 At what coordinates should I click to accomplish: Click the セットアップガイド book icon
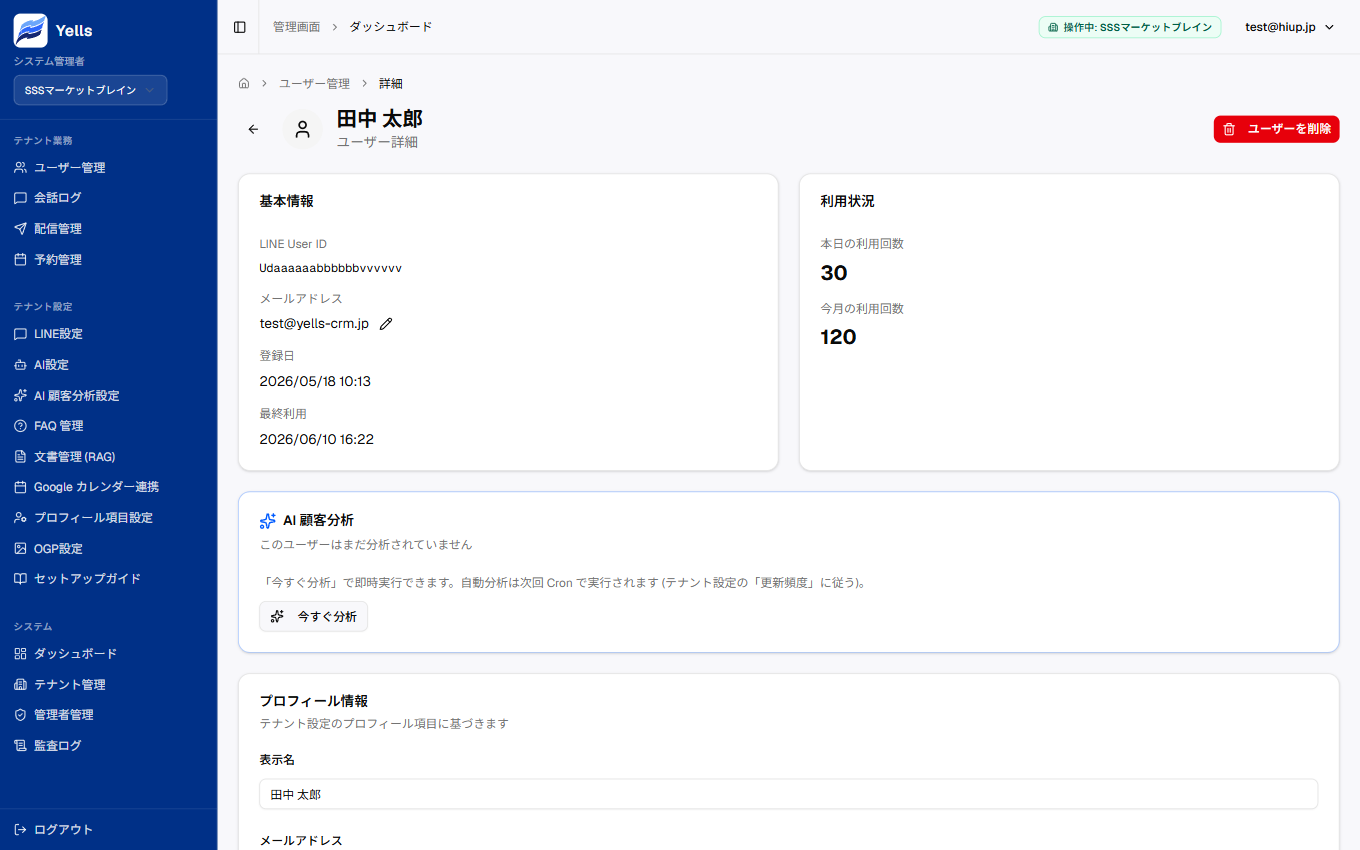20,579
